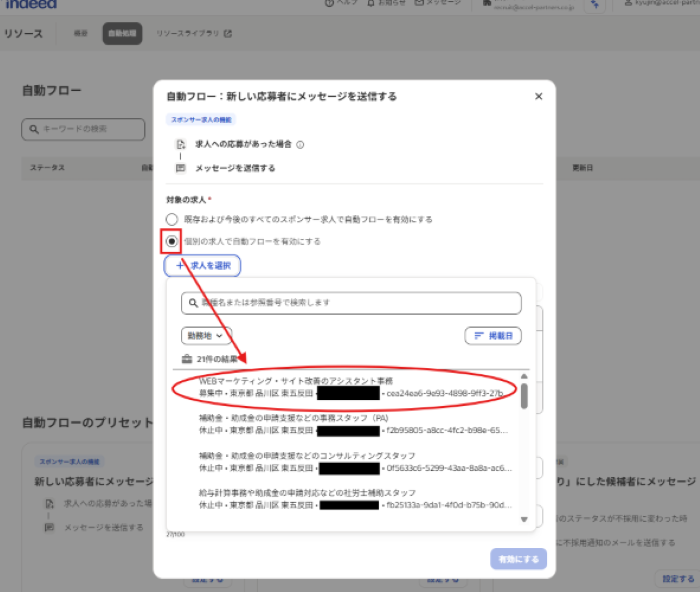700x592 pixels.
Task: Open the 掲載日 sort dropdown
Action: (493, 336)
